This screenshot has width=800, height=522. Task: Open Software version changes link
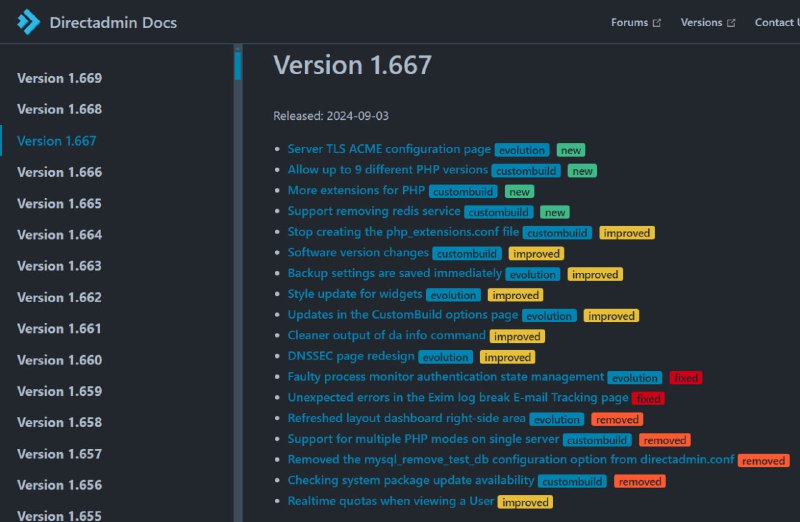tap(358, 253)
